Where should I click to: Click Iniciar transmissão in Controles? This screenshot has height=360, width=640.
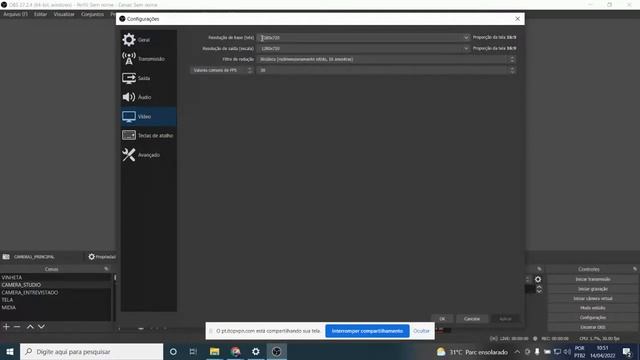[x=593, y=280]
